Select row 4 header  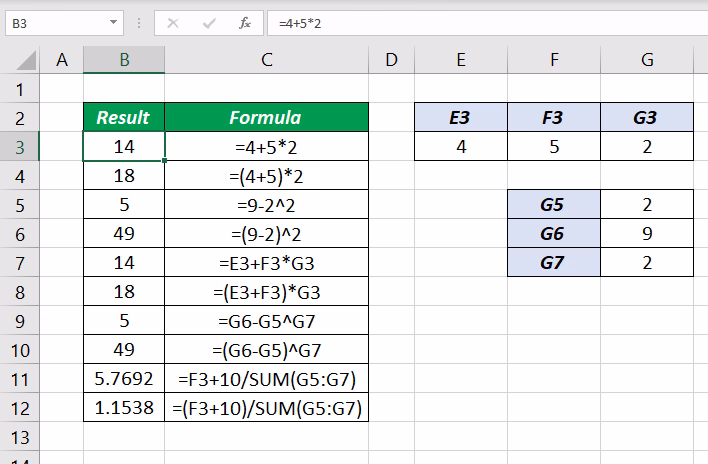click(x=19, y=176)
